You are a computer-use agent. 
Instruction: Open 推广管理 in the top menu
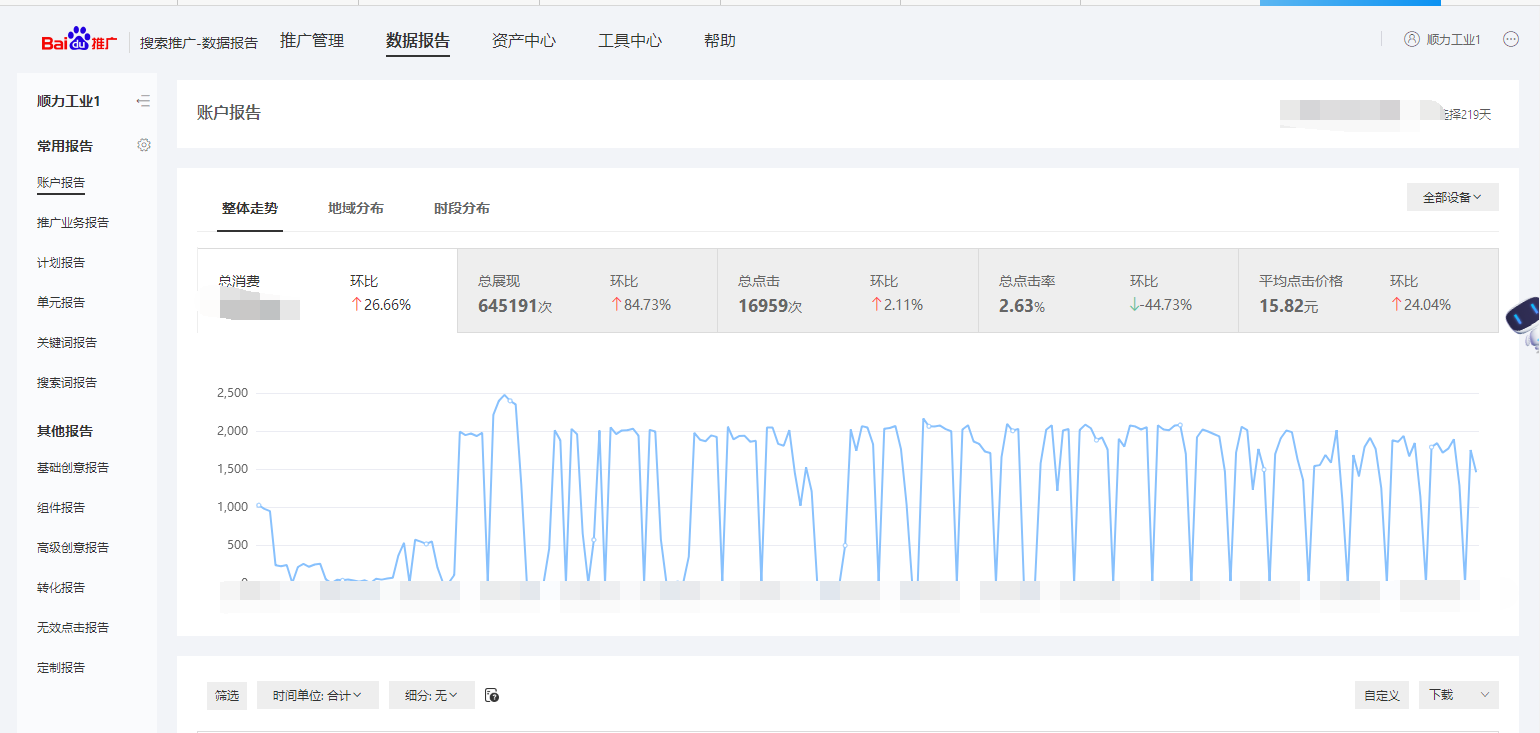[312, 41]
